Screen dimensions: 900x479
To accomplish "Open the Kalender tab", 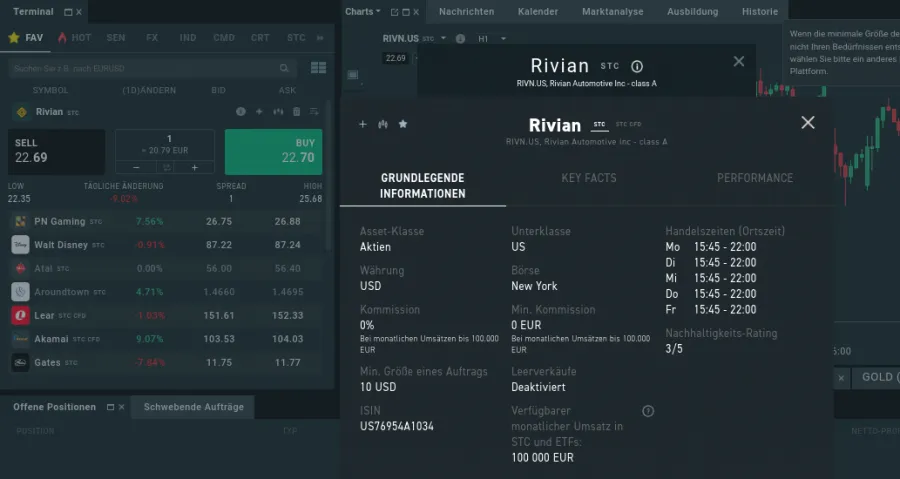I will [538, 11].
